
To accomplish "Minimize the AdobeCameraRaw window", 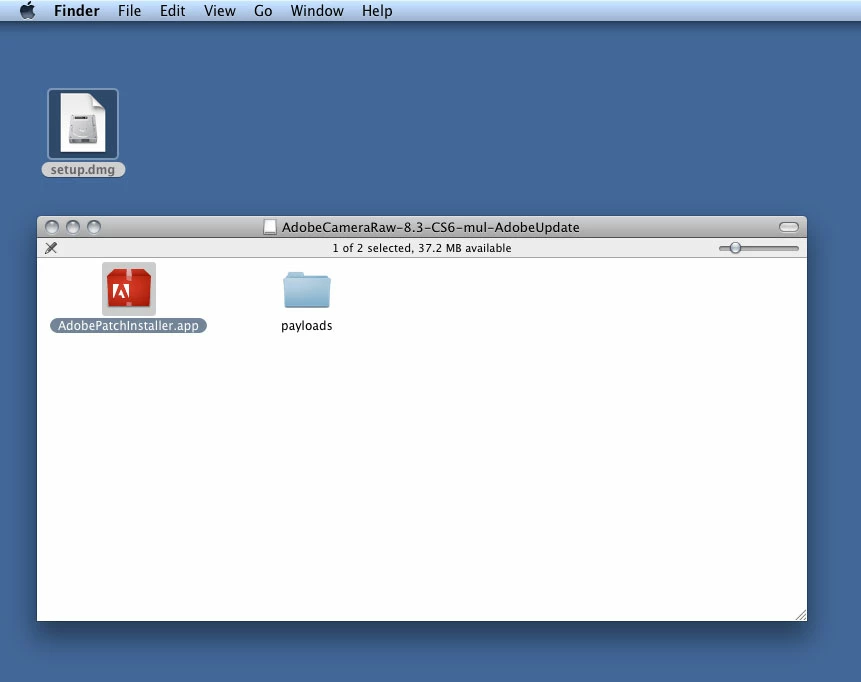I will (x=73, y=227).
